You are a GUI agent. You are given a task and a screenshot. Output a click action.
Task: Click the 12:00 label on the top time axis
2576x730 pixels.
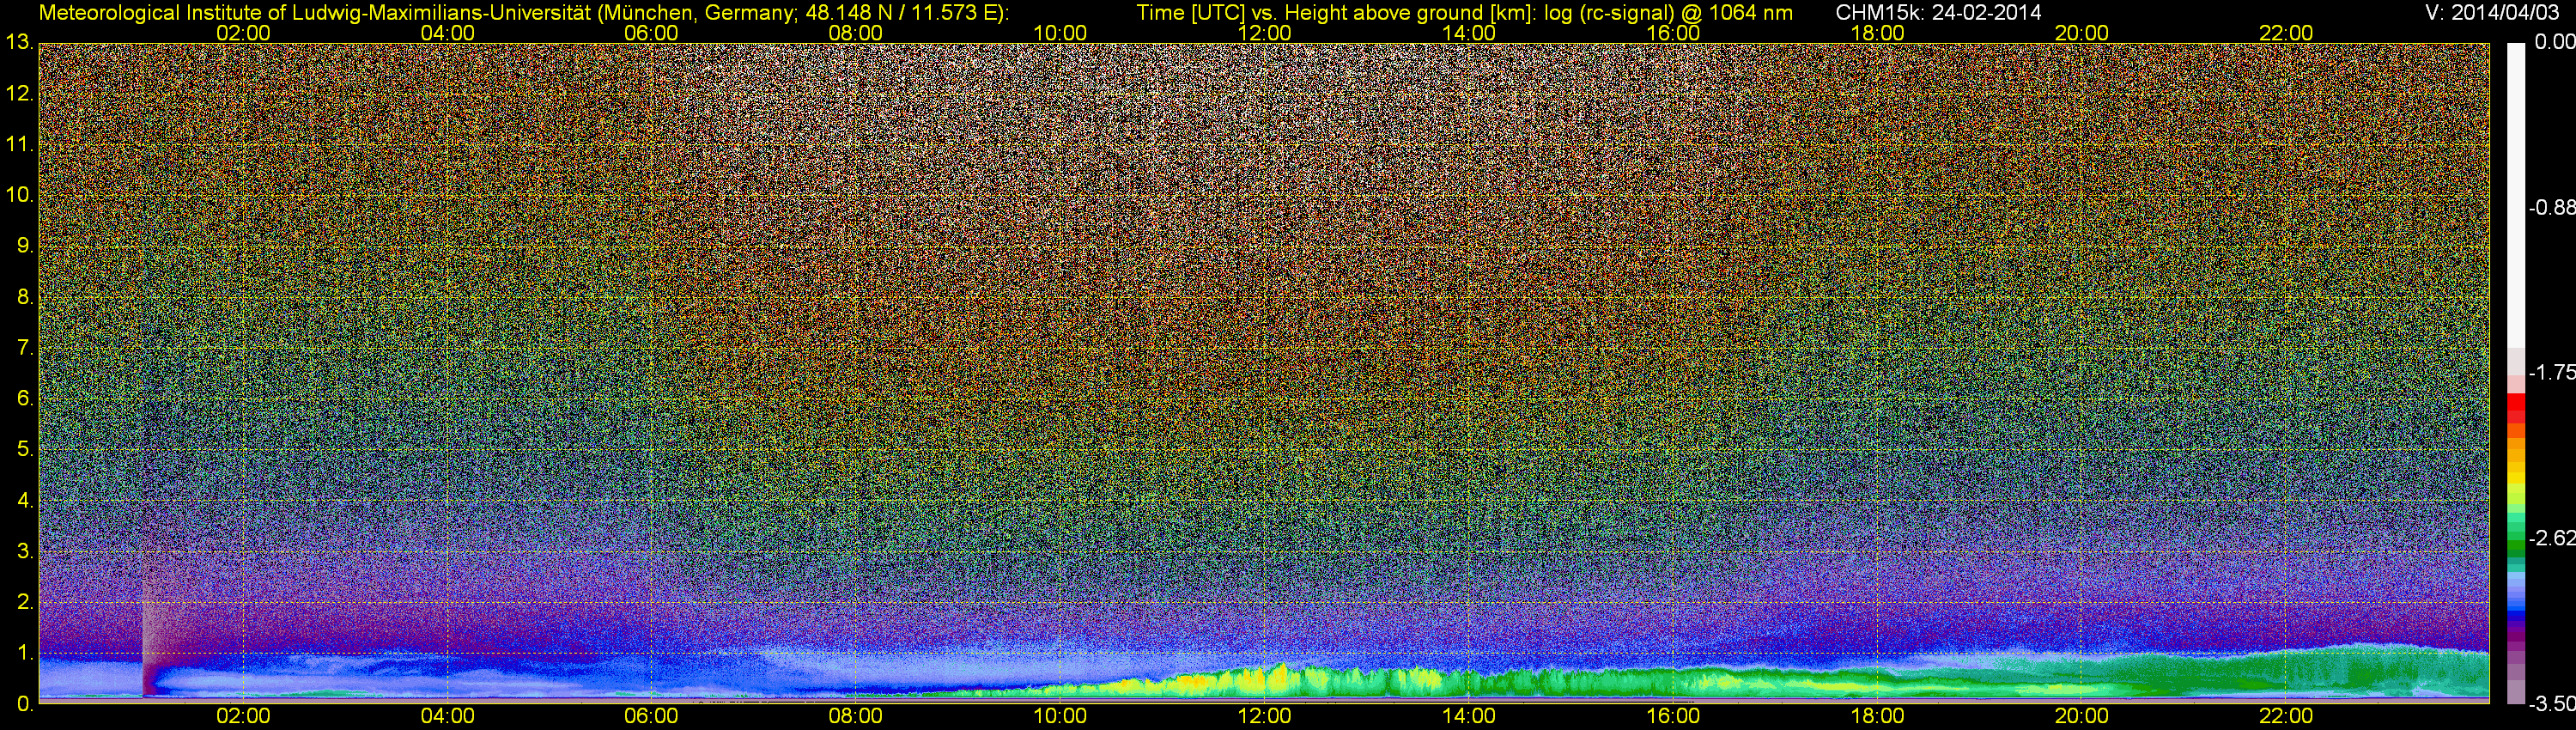(x=1264, y=33)
